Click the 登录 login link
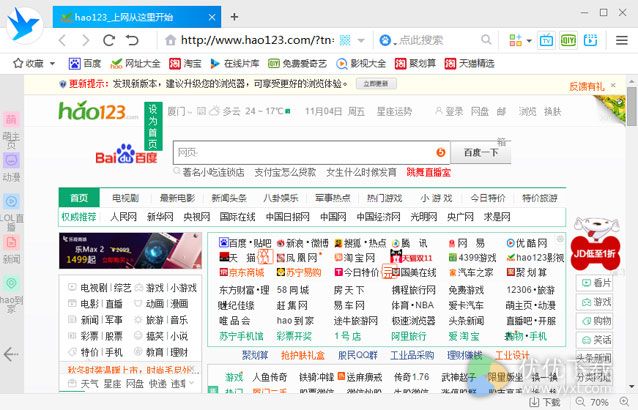 click(449, 111)
